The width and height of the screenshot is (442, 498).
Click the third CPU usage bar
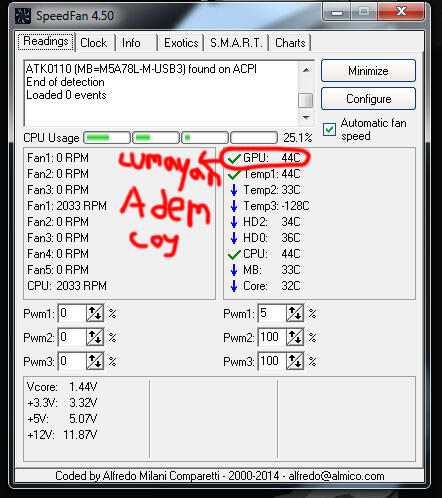[x=205, y=137]
